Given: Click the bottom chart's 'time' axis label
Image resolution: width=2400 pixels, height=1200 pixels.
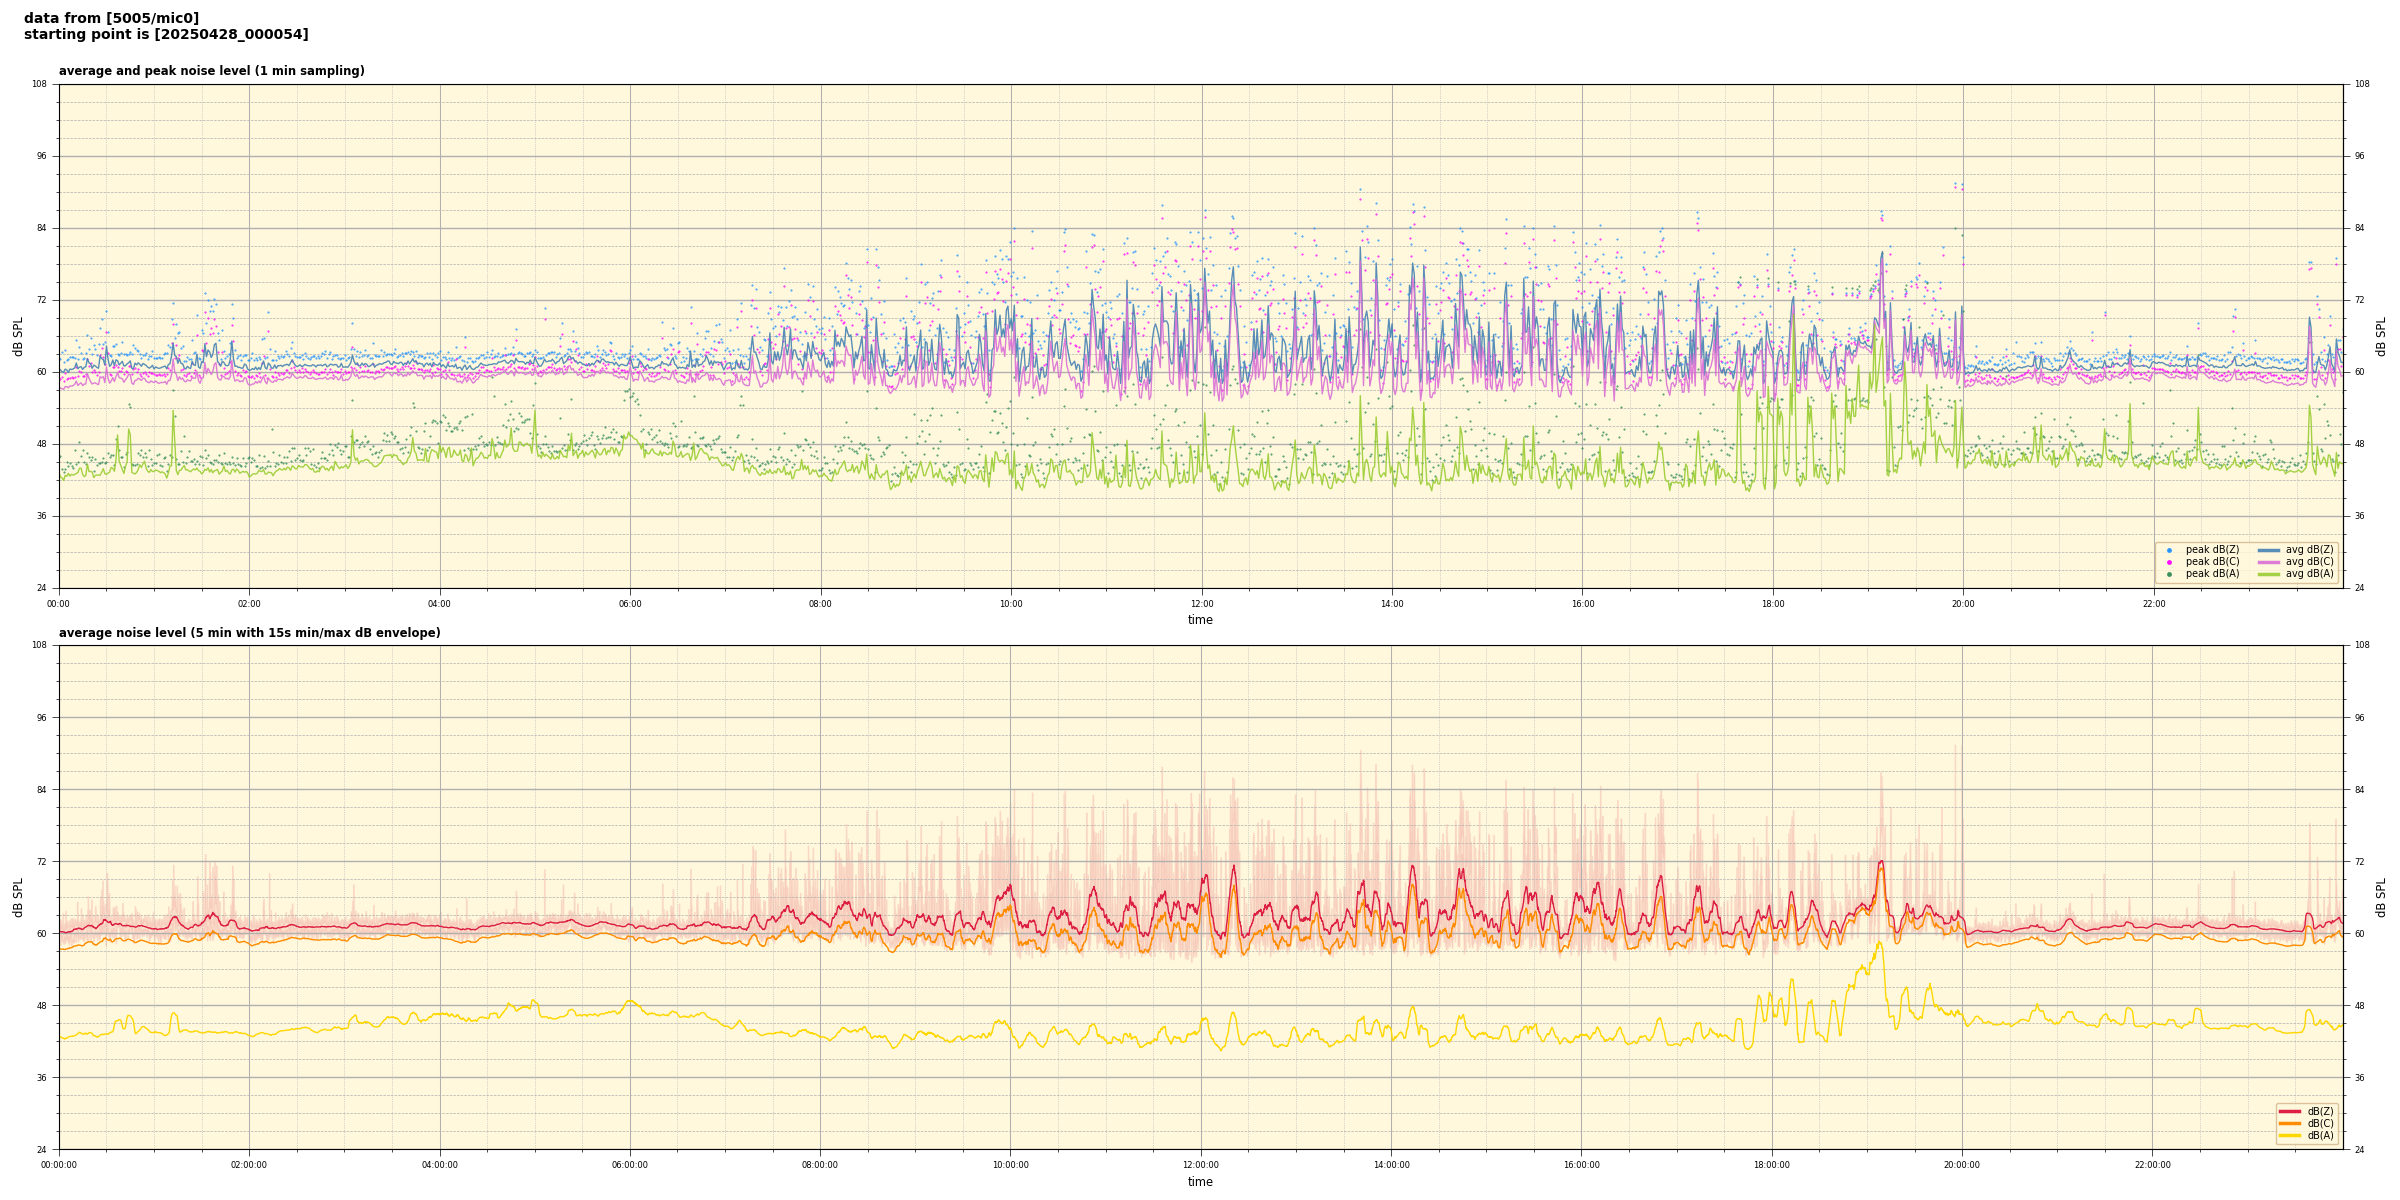Looking at the screenshot, I should click(x=1200, y=1182).
